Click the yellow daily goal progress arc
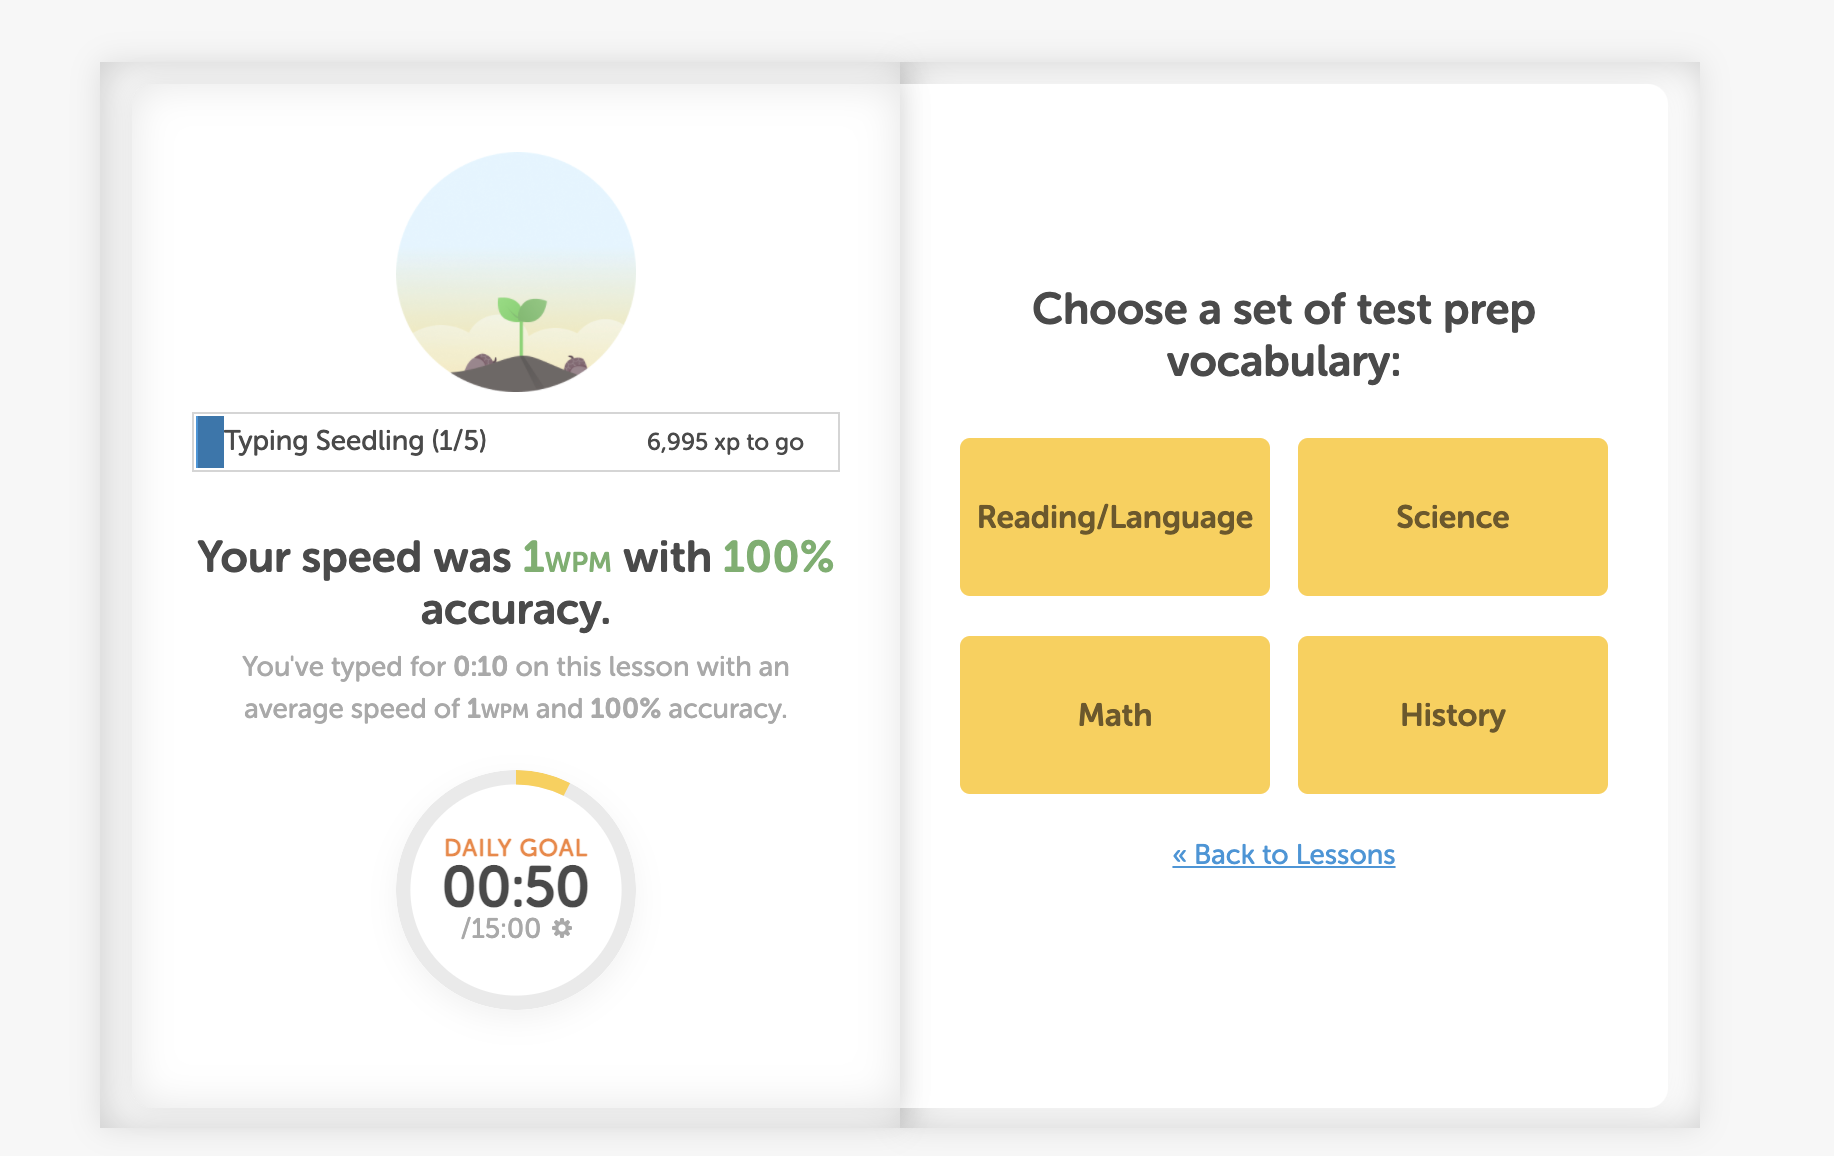Image resolution: width=1834 pixels, height=1156 pixels. 543,781
